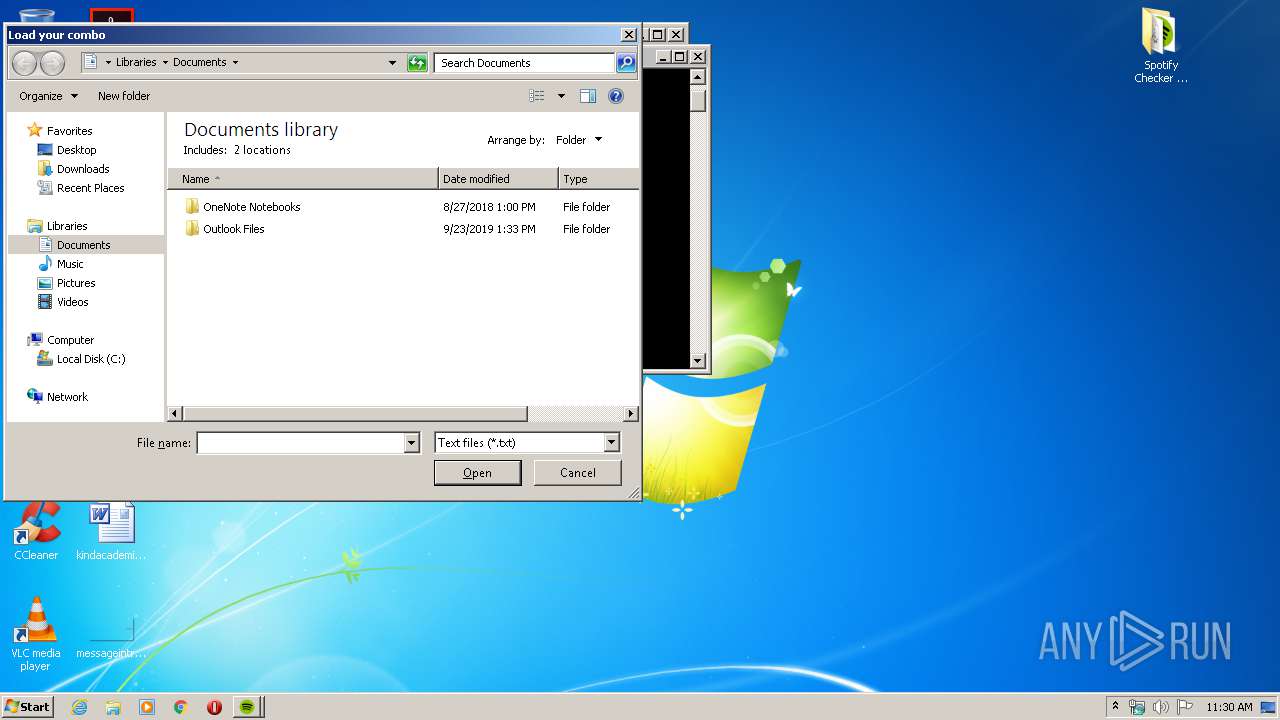
Task: Select the OneNote Notebooks folder icon
Action: [x=192, y=207]
